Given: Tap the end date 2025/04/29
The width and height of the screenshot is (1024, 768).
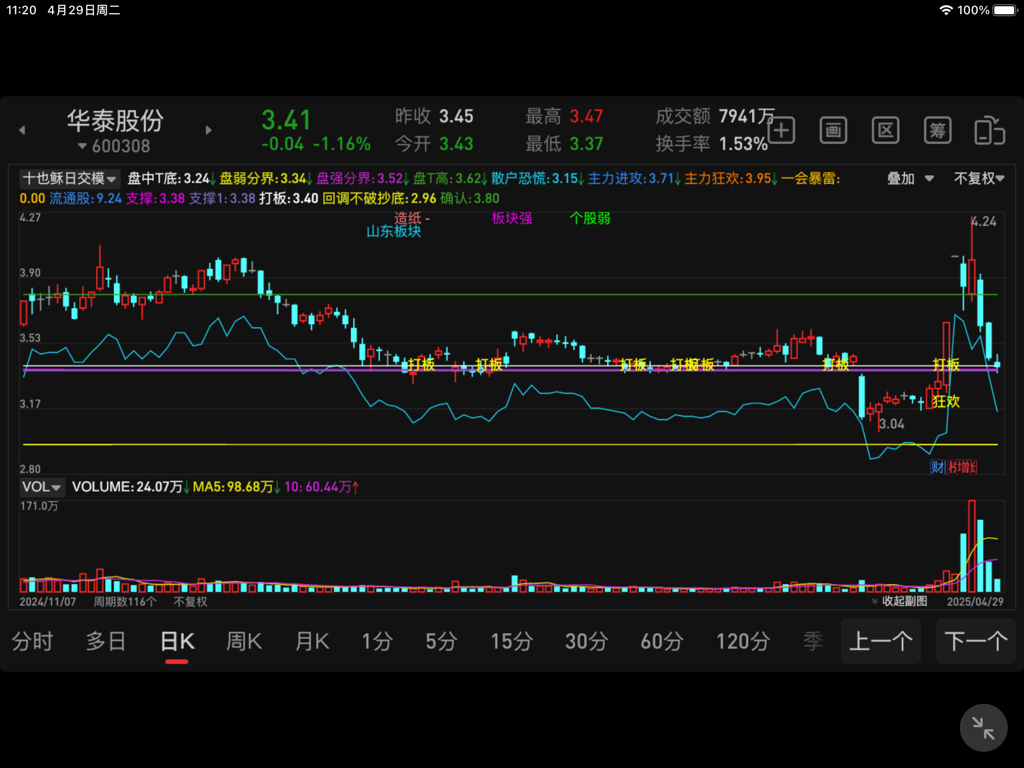Looking at the screenshot, I should [x=975, y=601].
